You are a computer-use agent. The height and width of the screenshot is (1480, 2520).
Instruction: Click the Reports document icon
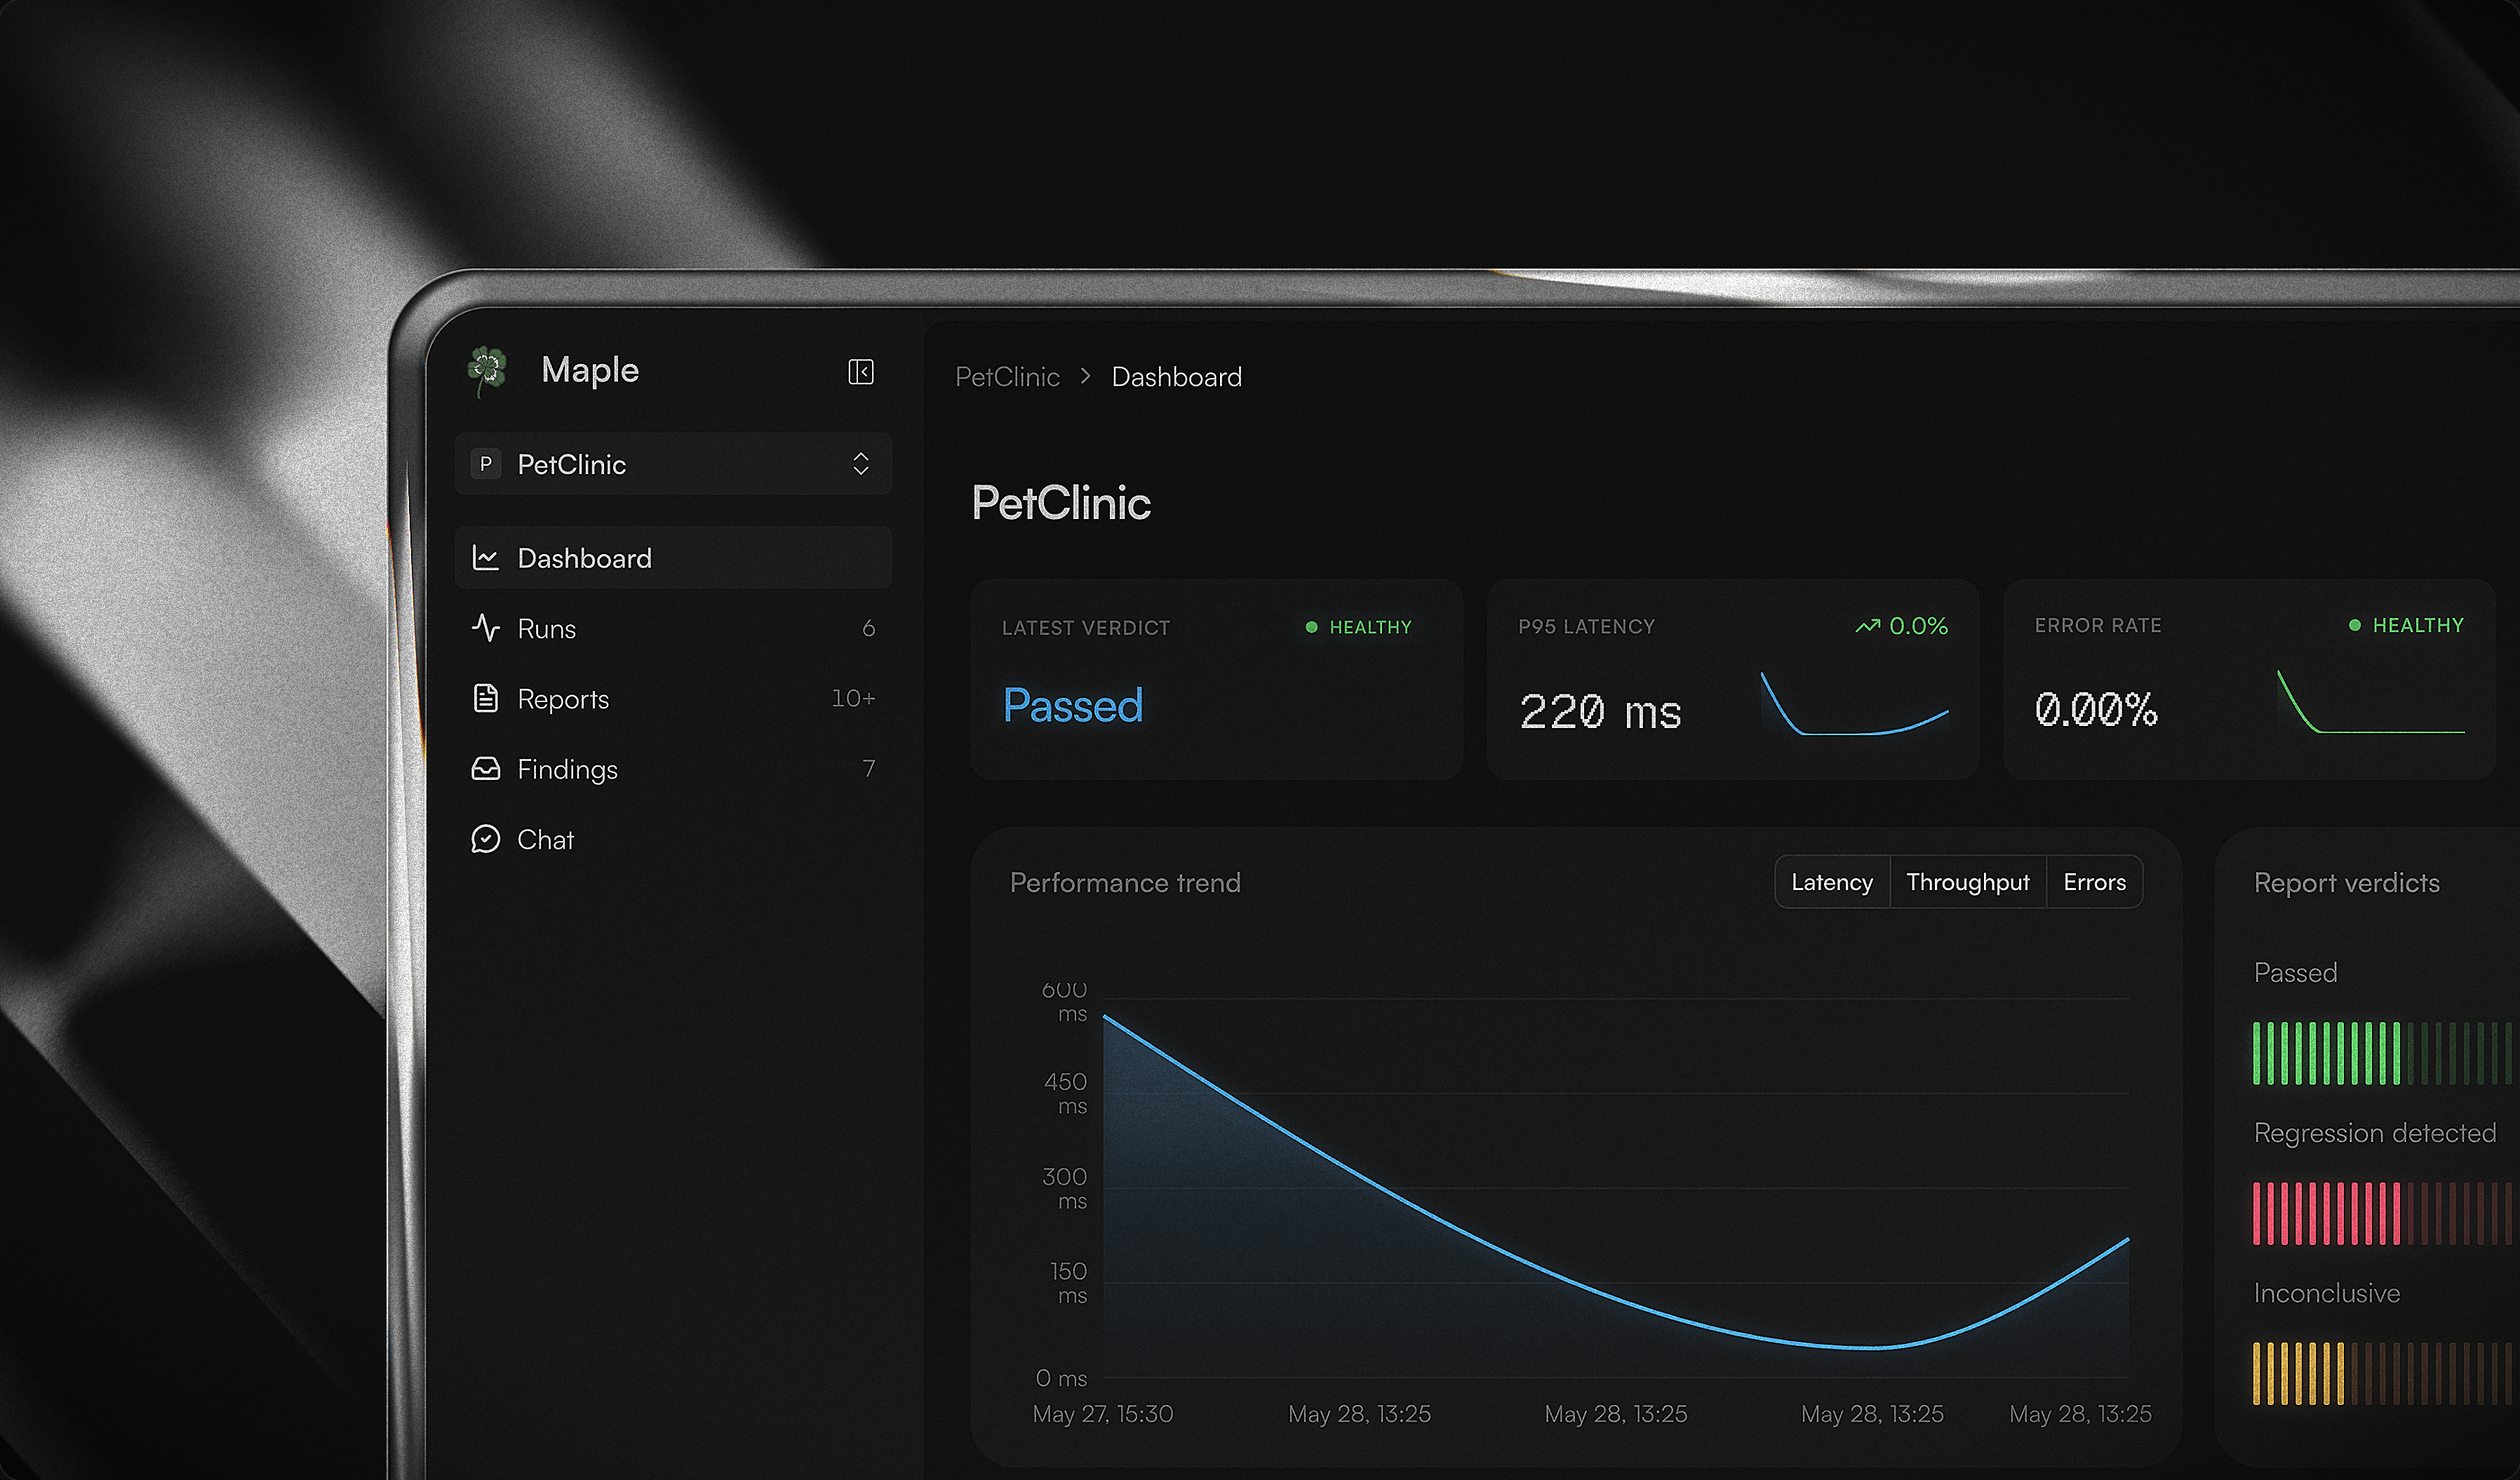pos(486,698)
